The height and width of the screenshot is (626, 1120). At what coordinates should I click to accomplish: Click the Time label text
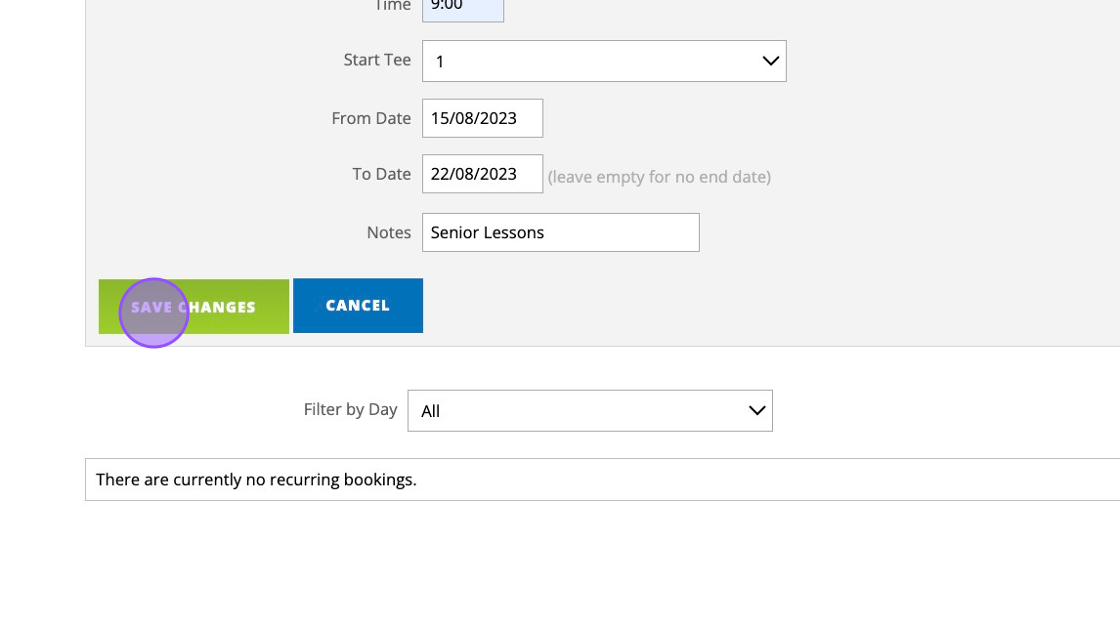coord(392,6)
